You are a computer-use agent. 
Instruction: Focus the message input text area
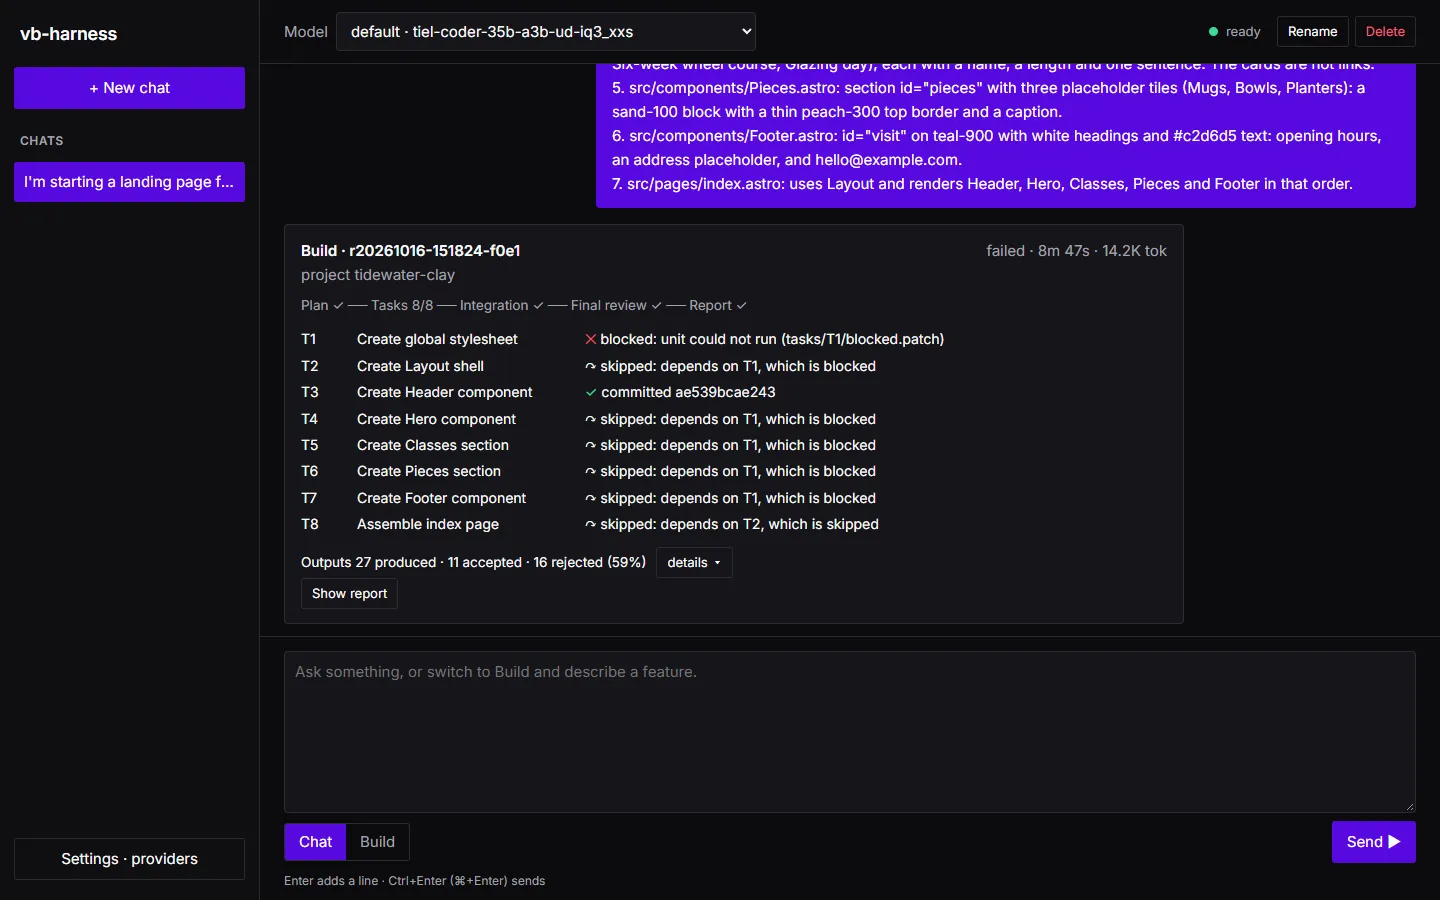(849, 732)
